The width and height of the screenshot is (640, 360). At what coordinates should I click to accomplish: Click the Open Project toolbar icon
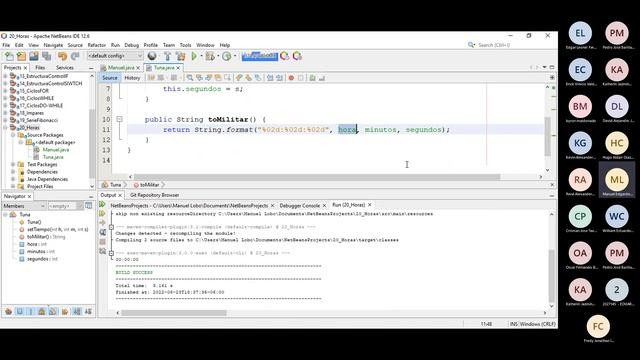[x=34, y=56]
